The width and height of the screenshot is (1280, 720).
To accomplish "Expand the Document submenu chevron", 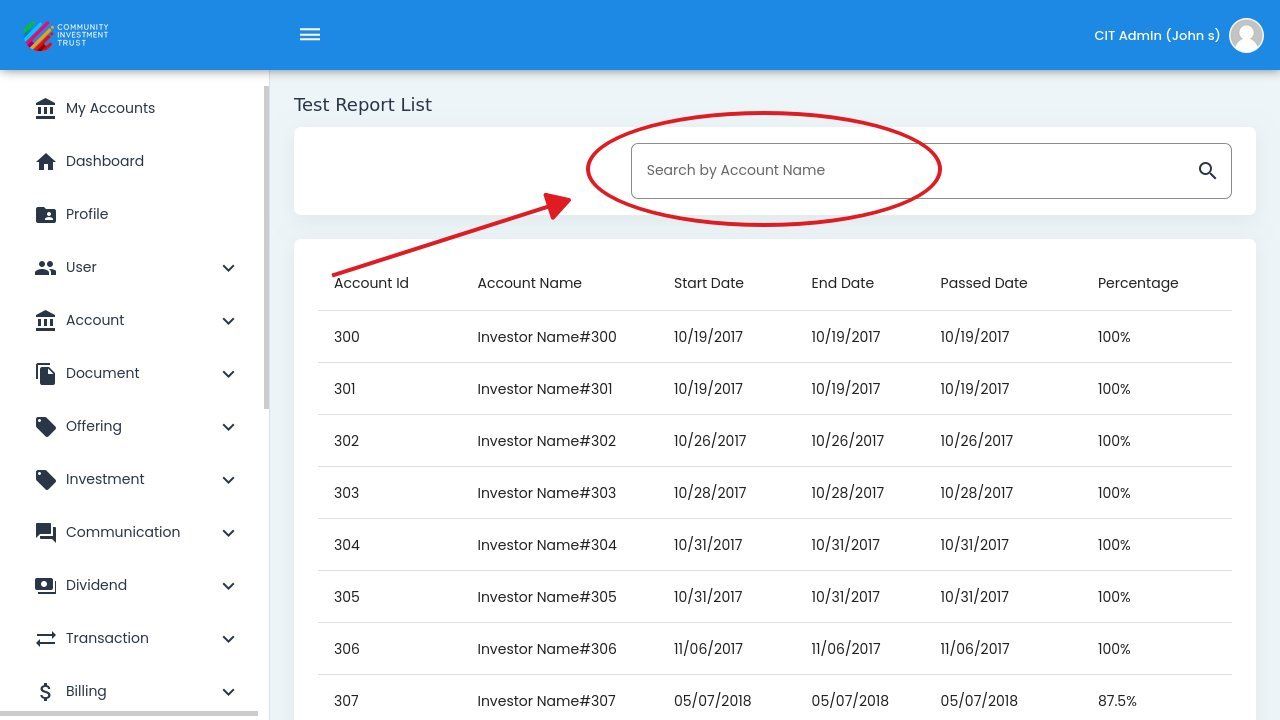I will pyautogui.click(x=228, y=374).
